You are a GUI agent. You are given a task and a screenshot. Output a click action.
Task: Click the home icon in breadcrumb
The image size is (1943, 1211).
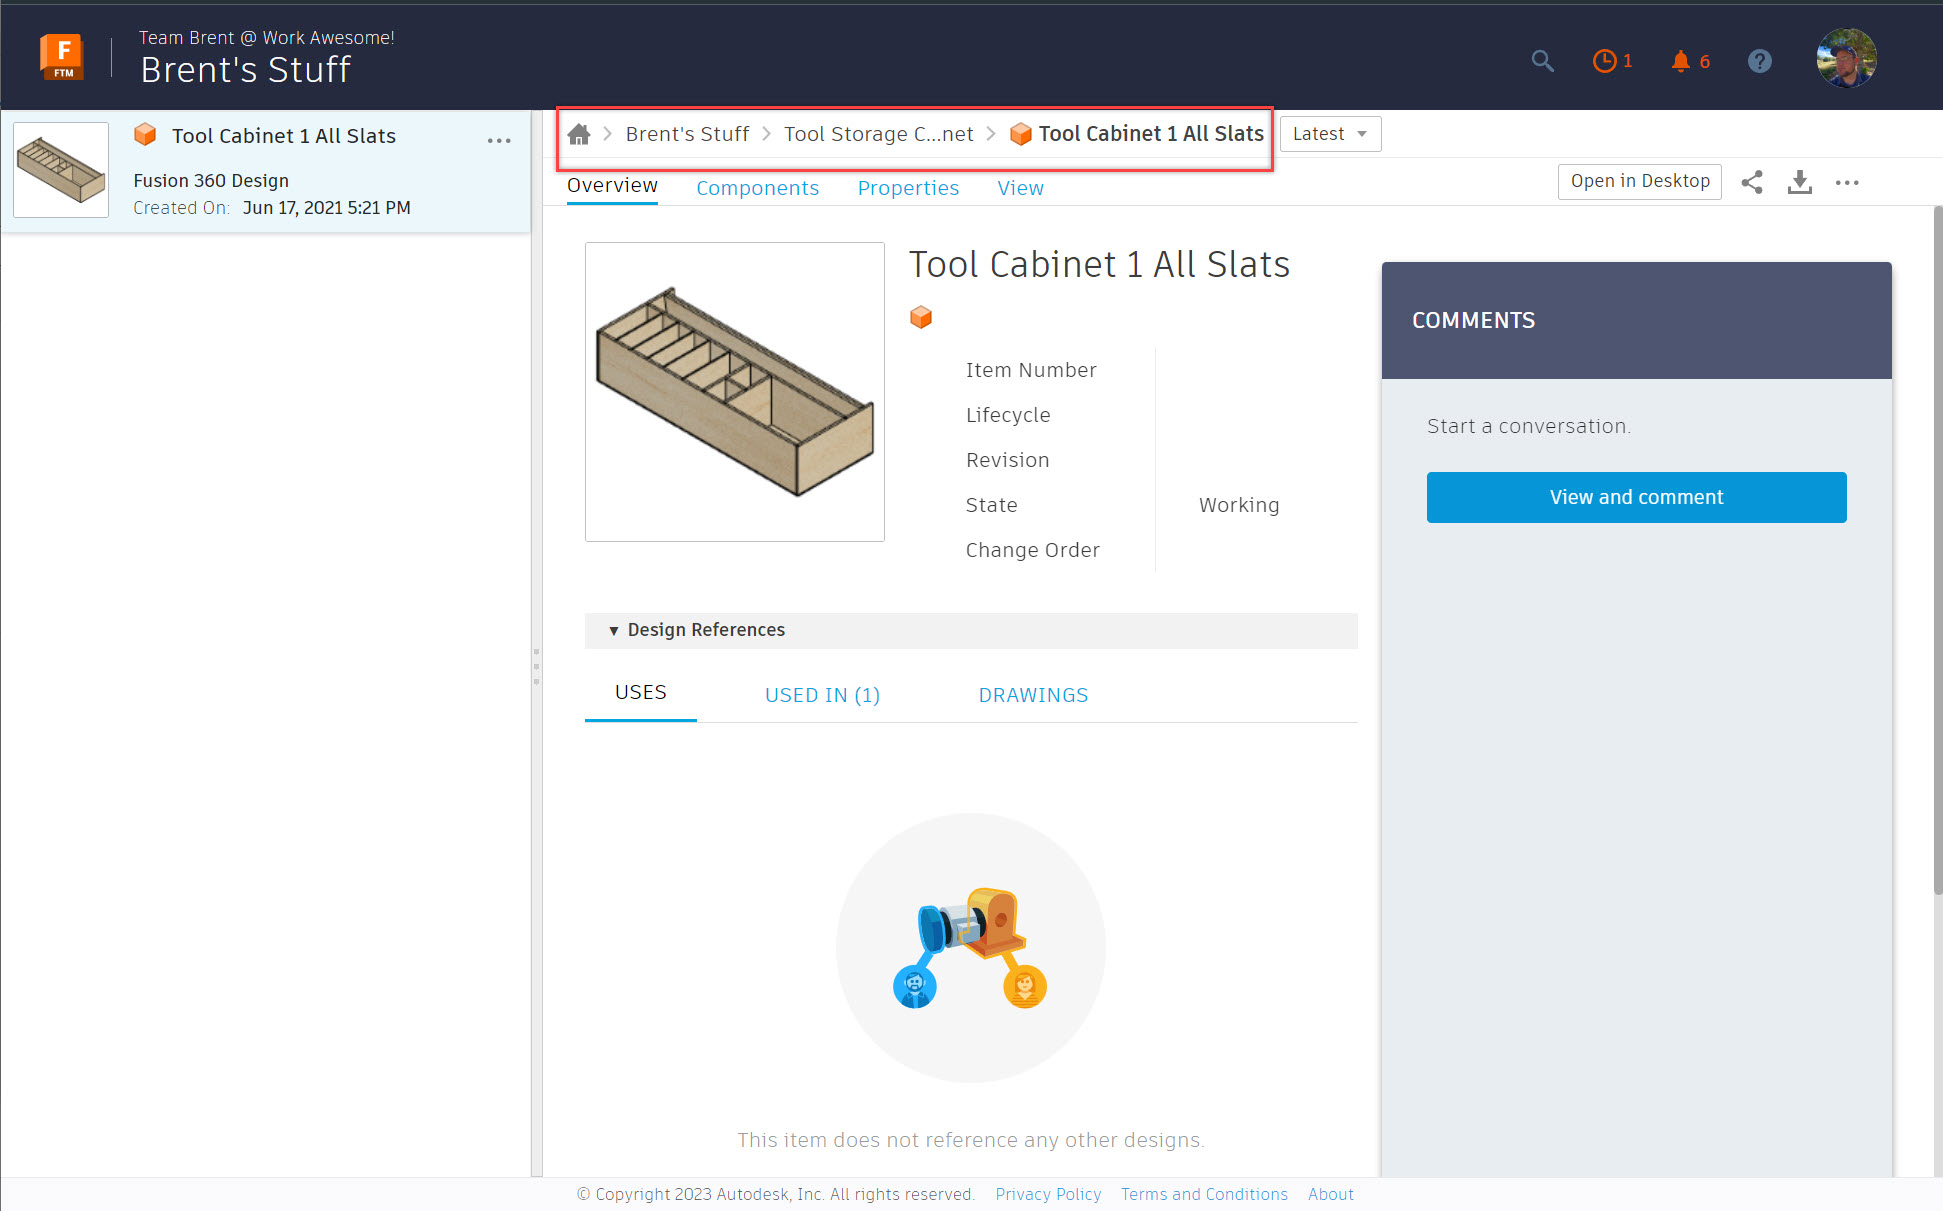click(x=579, y=133)
